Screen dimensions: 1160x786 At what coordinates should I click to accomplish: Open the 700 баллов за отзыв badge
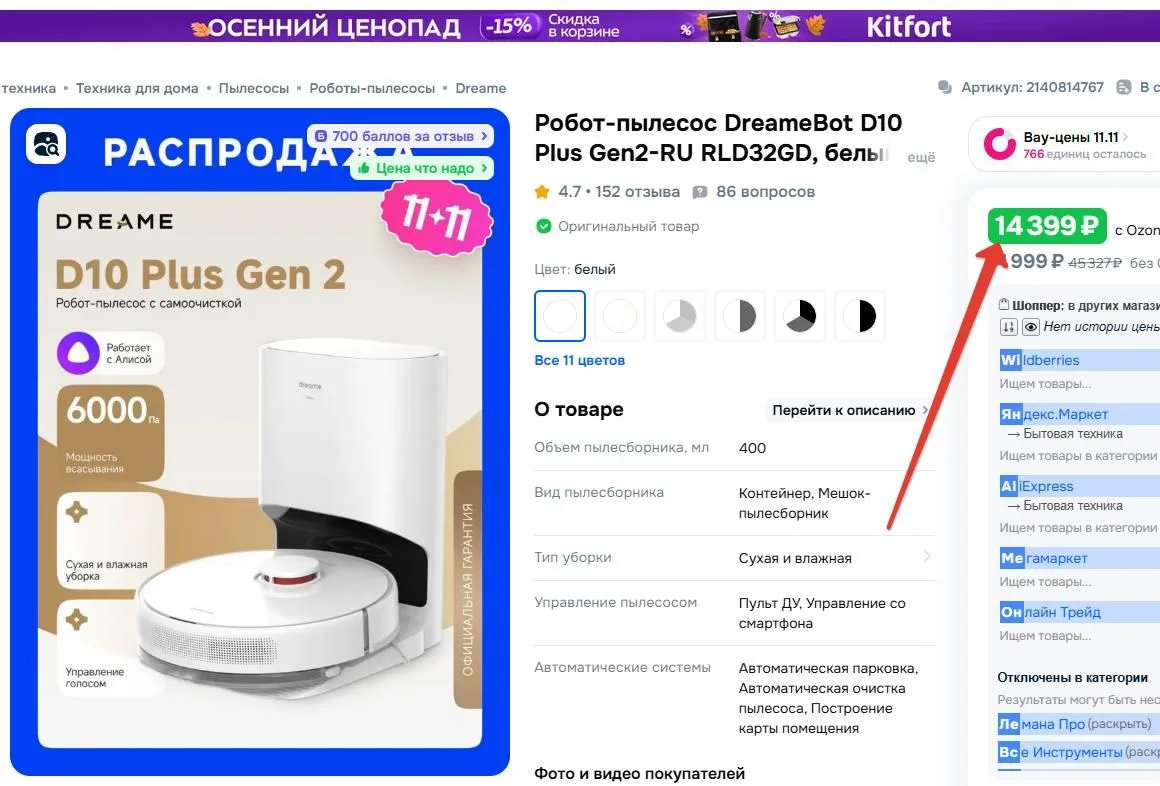point(401,136)
